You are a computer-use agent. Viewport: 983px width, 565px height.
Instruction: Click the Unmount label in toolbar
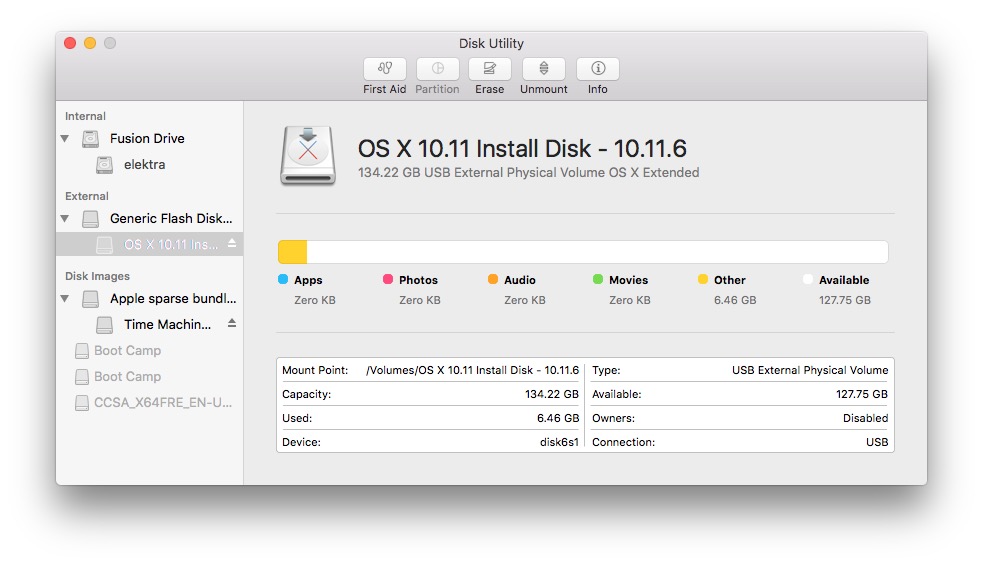[x=544, y=90]
